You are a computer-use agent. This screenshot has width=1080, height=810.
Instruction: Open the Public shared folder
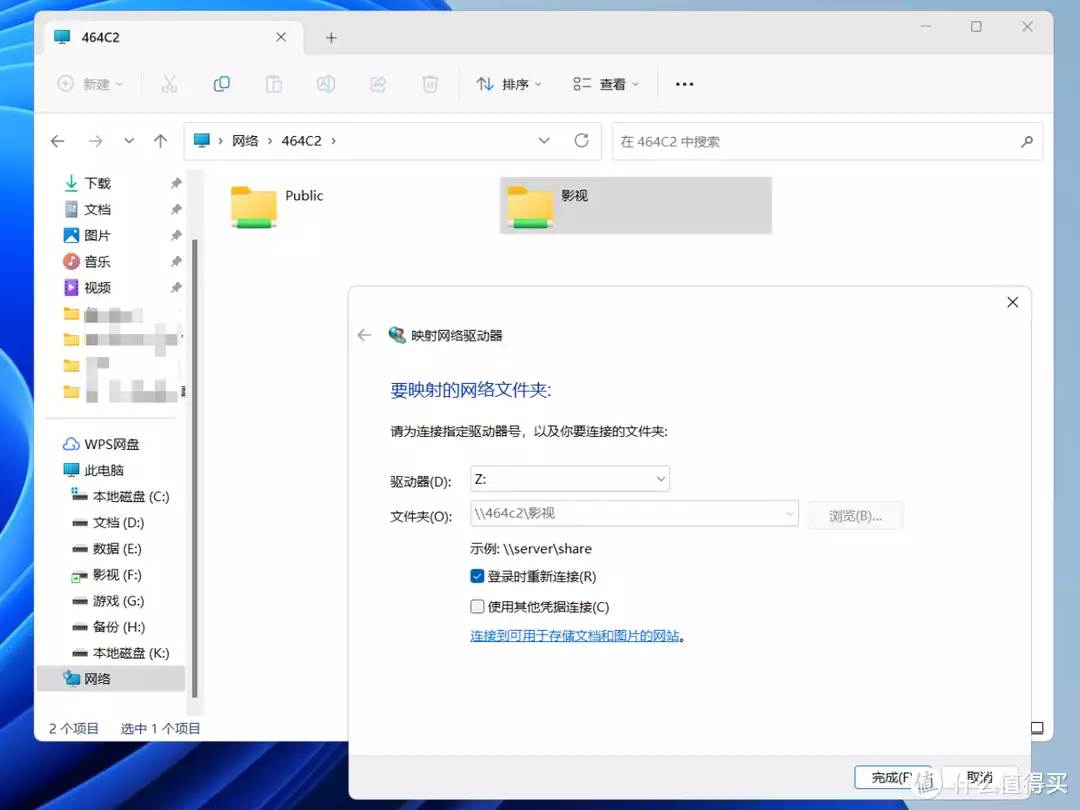coord(278,205)
